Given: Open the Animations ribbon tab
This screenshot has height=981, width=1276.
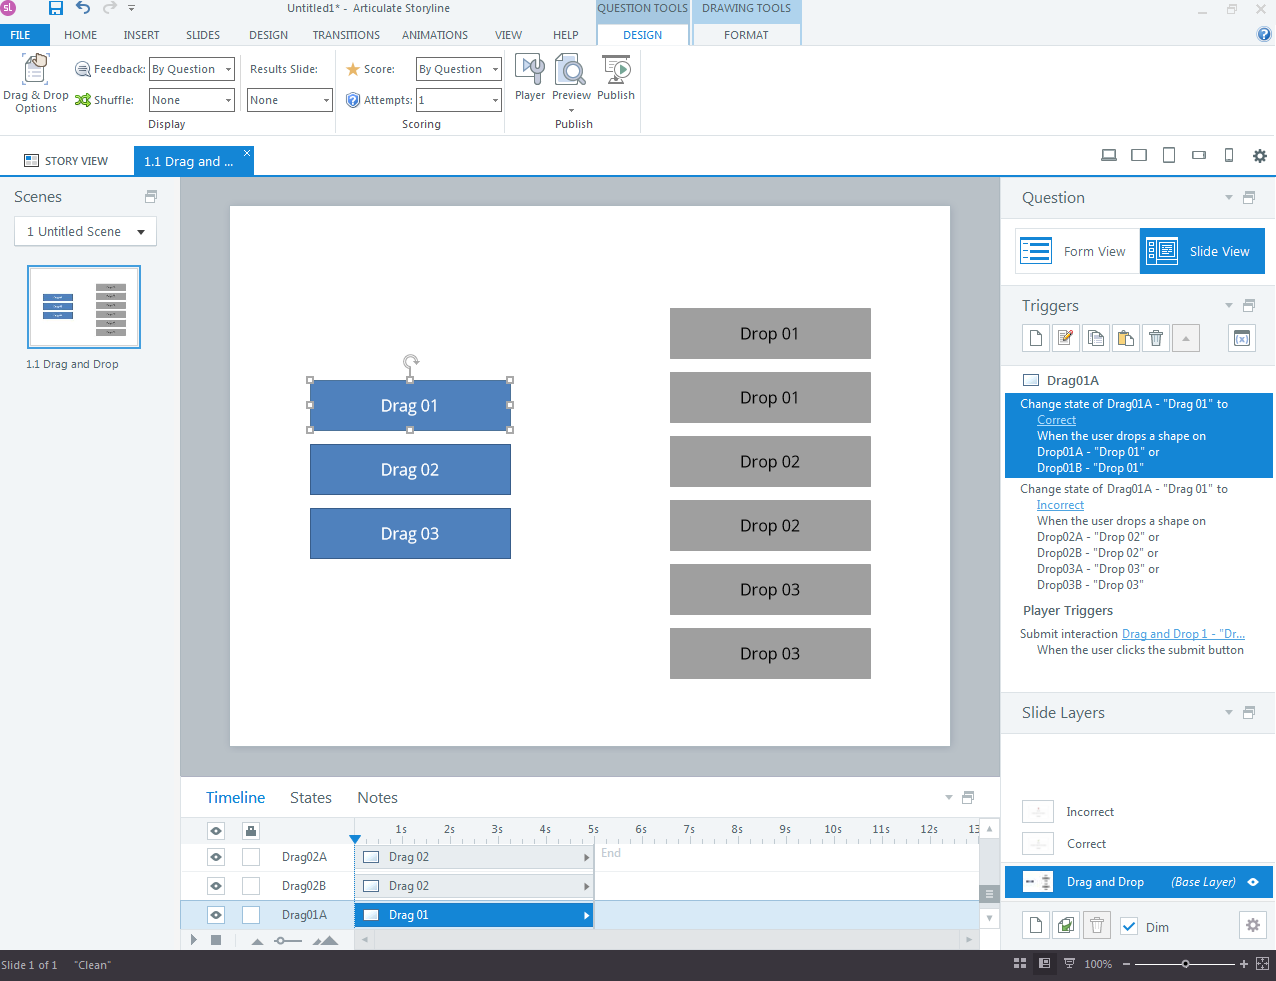Looking at the screenshot, I should point(434,35).
